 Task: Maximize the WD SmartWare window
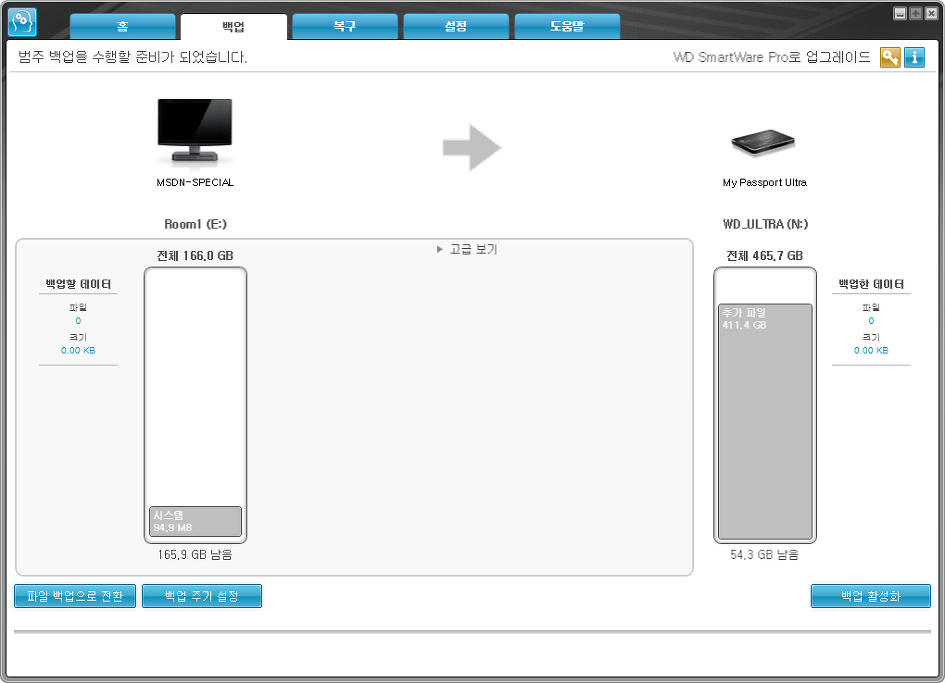tap(915, 13)
